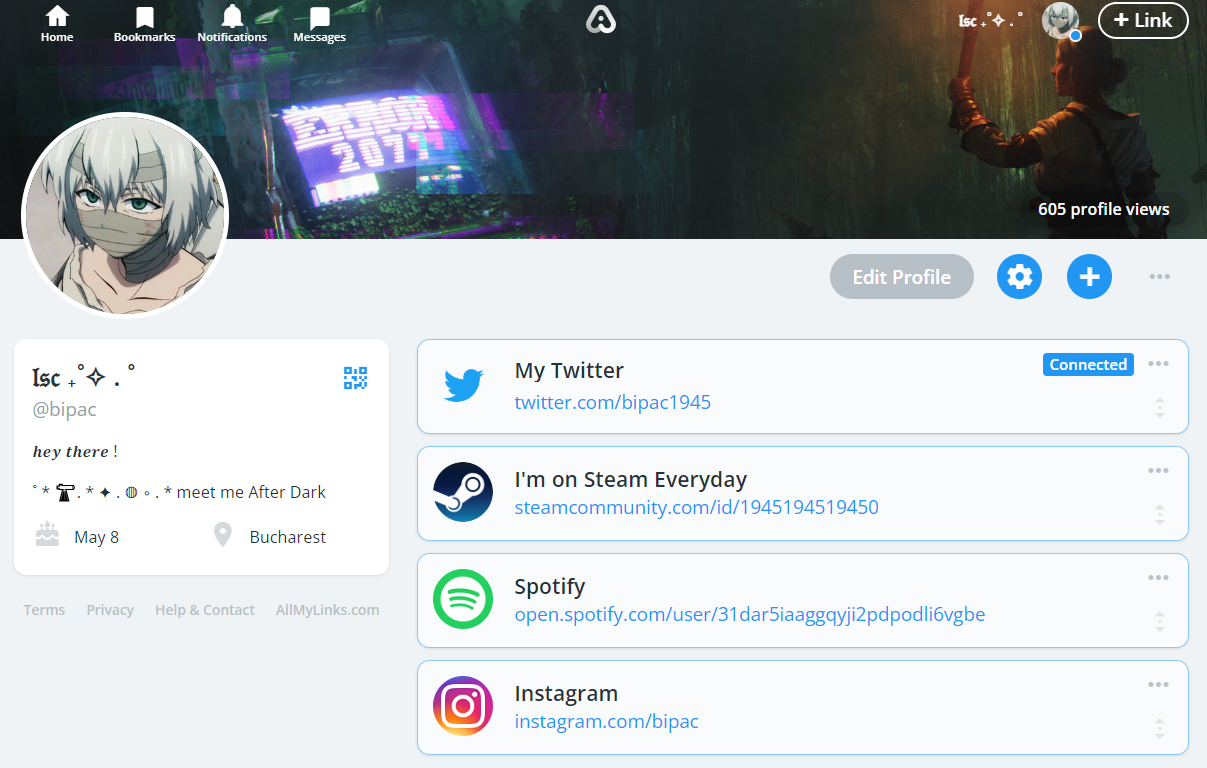Click Edit Profile button

[901, 277]
